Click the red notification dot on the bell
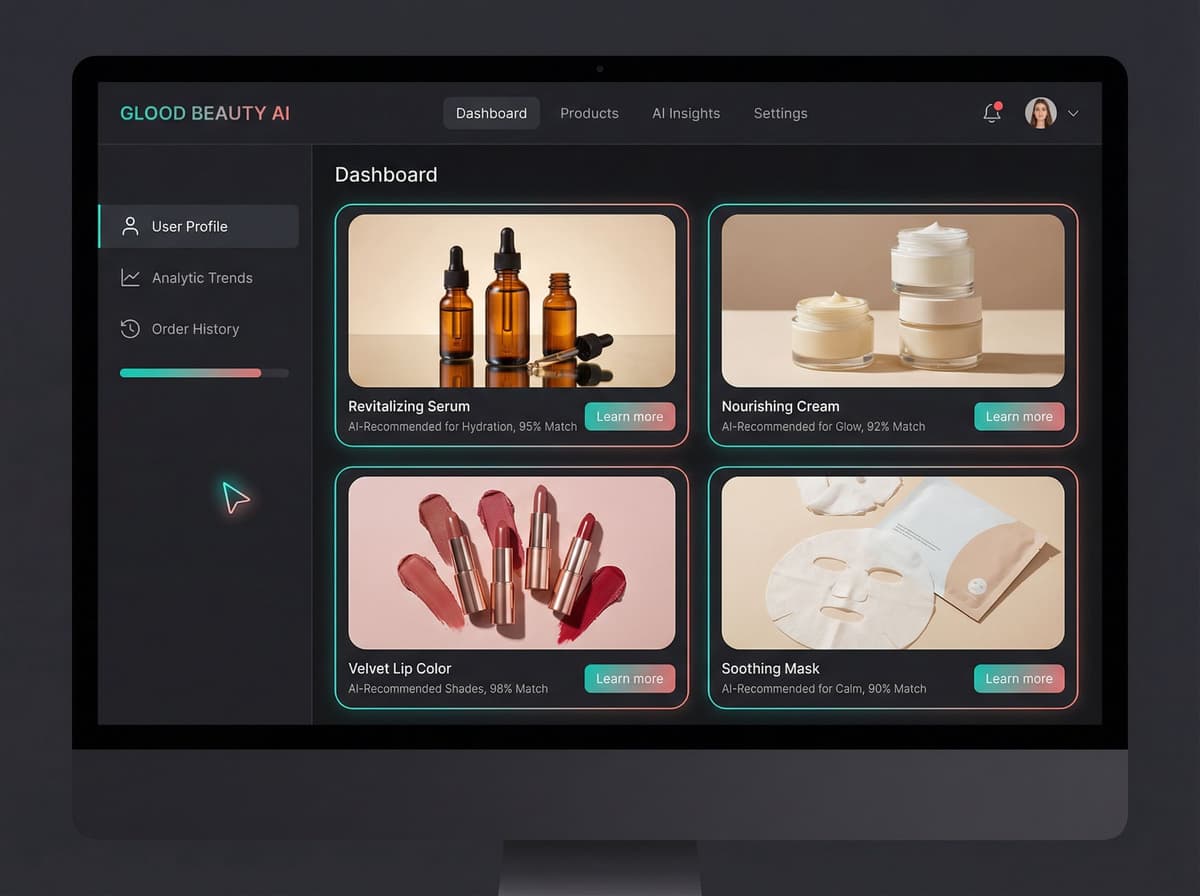Screen dimensions: 1200x896 1000,104
